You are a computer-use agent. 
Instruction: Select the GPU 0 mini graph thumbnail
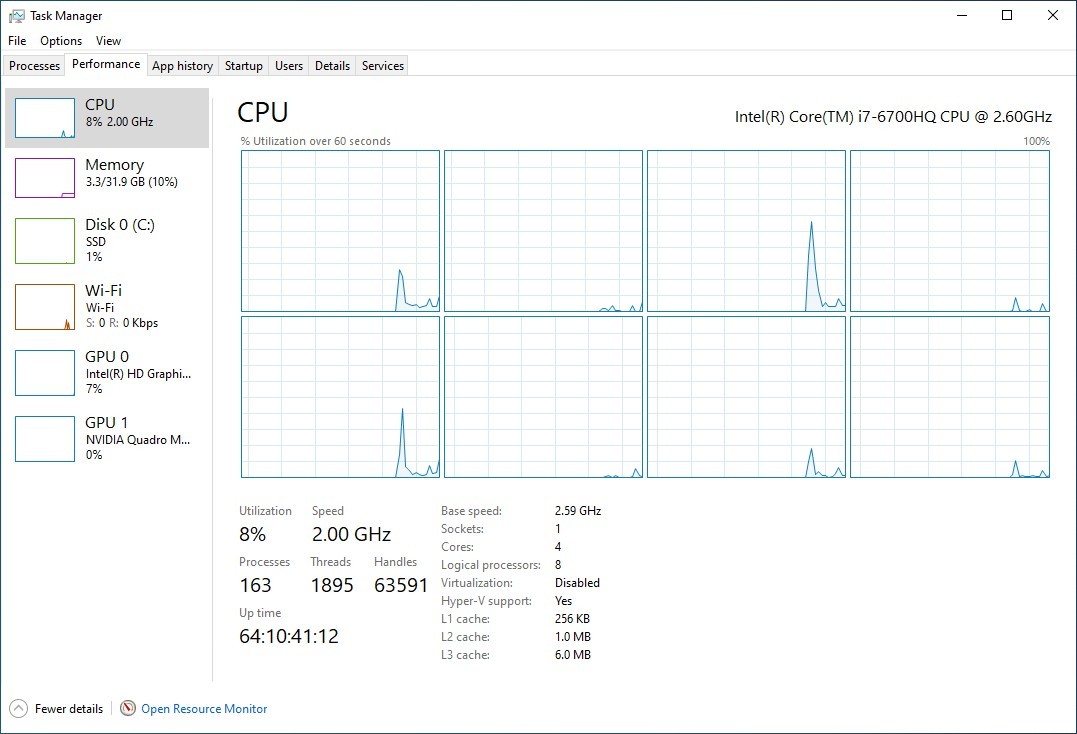tap(45, 373)
